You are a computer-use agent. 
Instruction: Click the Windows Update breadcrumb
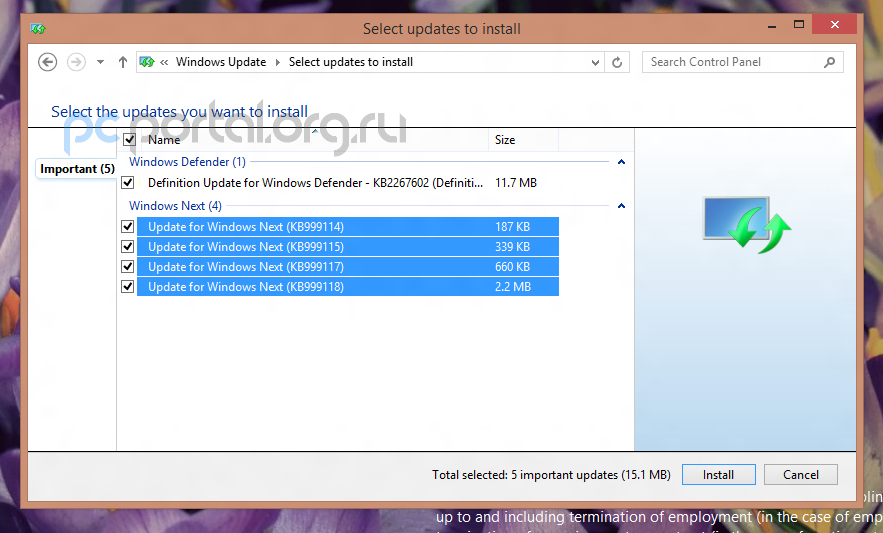click(221, 62)
